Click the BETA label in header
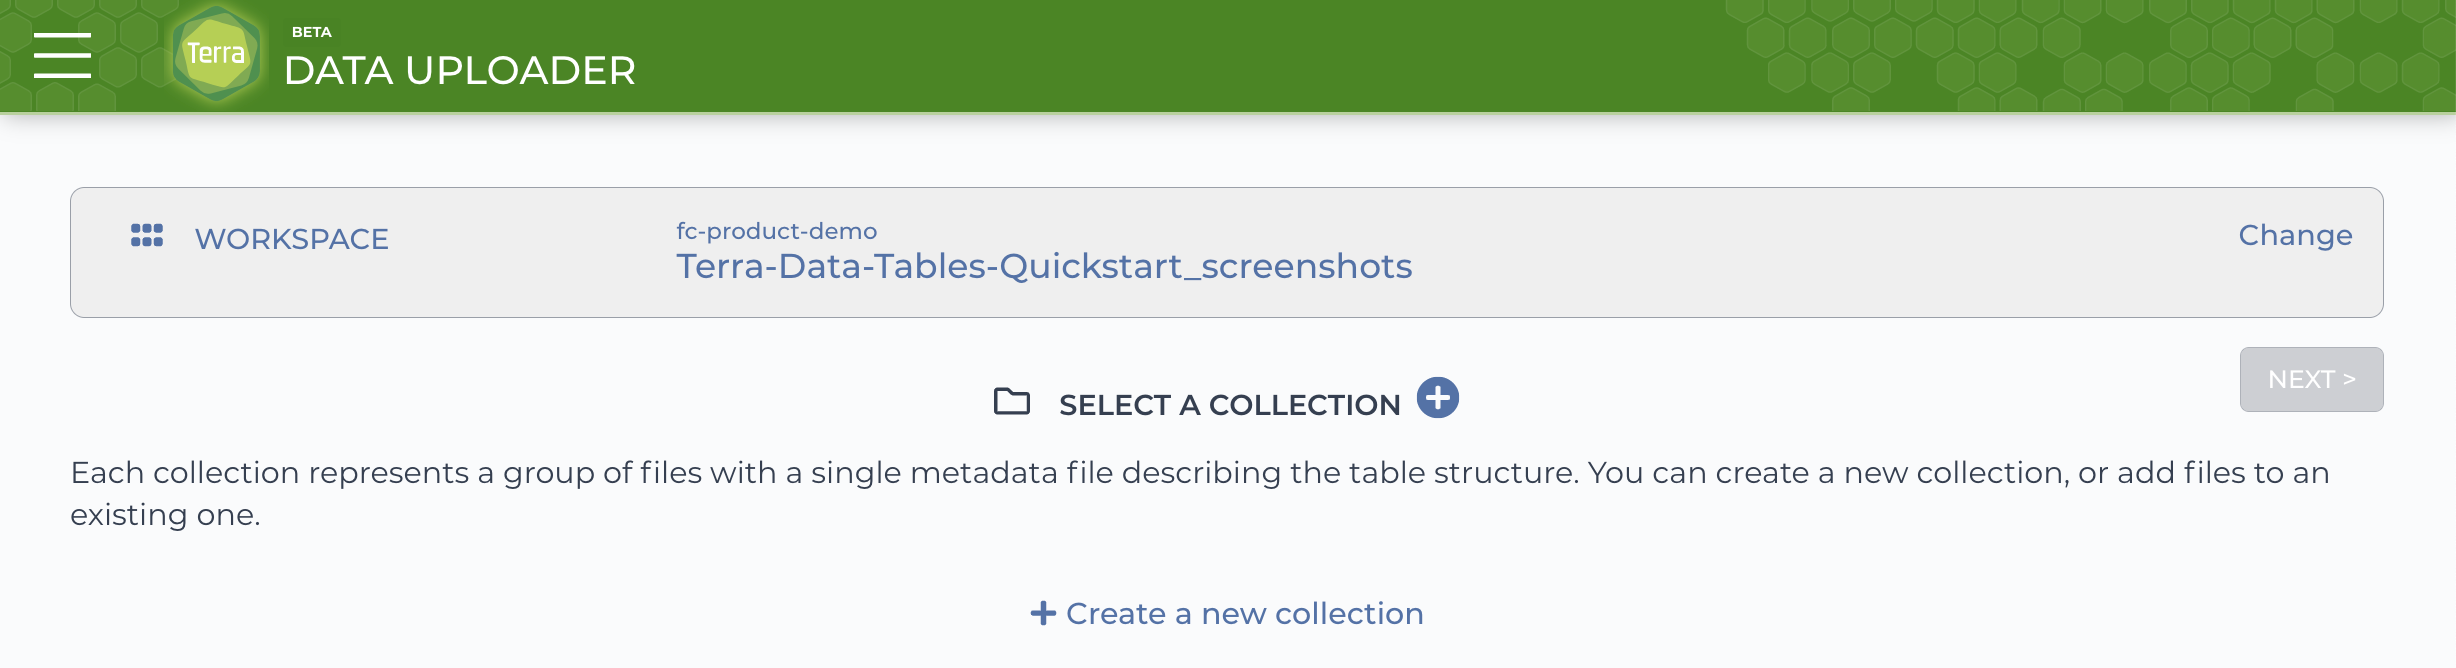2456x668 pixels. 312,32
